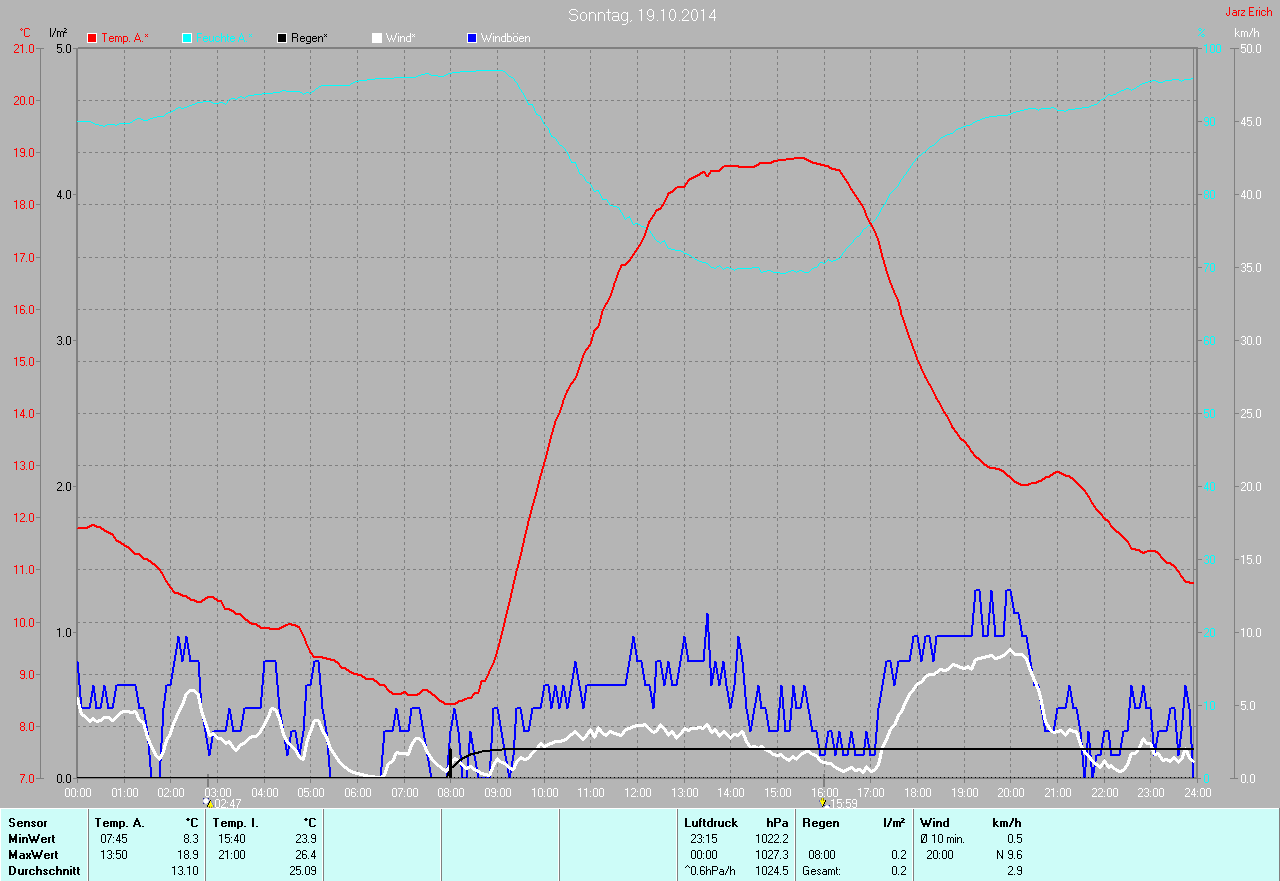The height and width of the screenshot is (881, 1280).
Task: Click the 'Durchschnitt' row header
Action: pos(44,871)
